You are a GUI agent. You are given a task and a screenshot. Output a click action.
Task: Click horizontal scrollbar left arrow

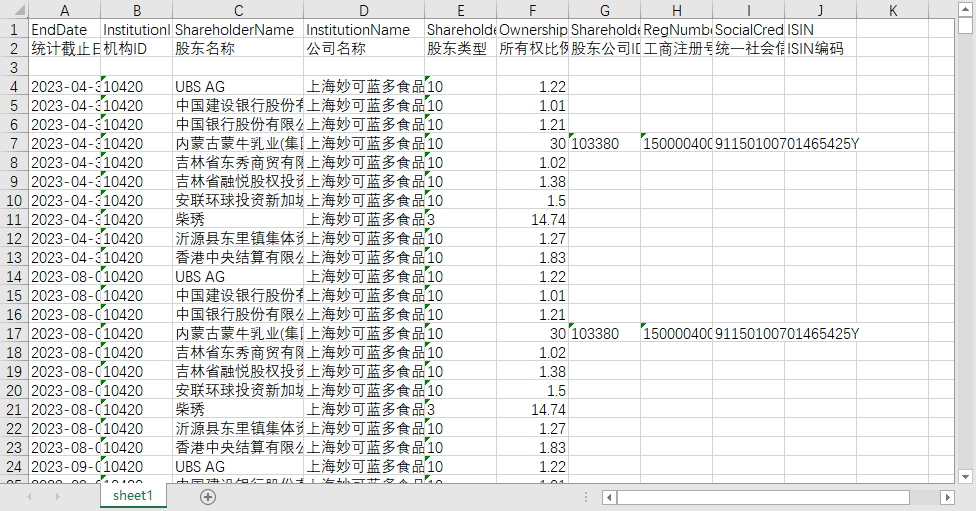(609, 497)
